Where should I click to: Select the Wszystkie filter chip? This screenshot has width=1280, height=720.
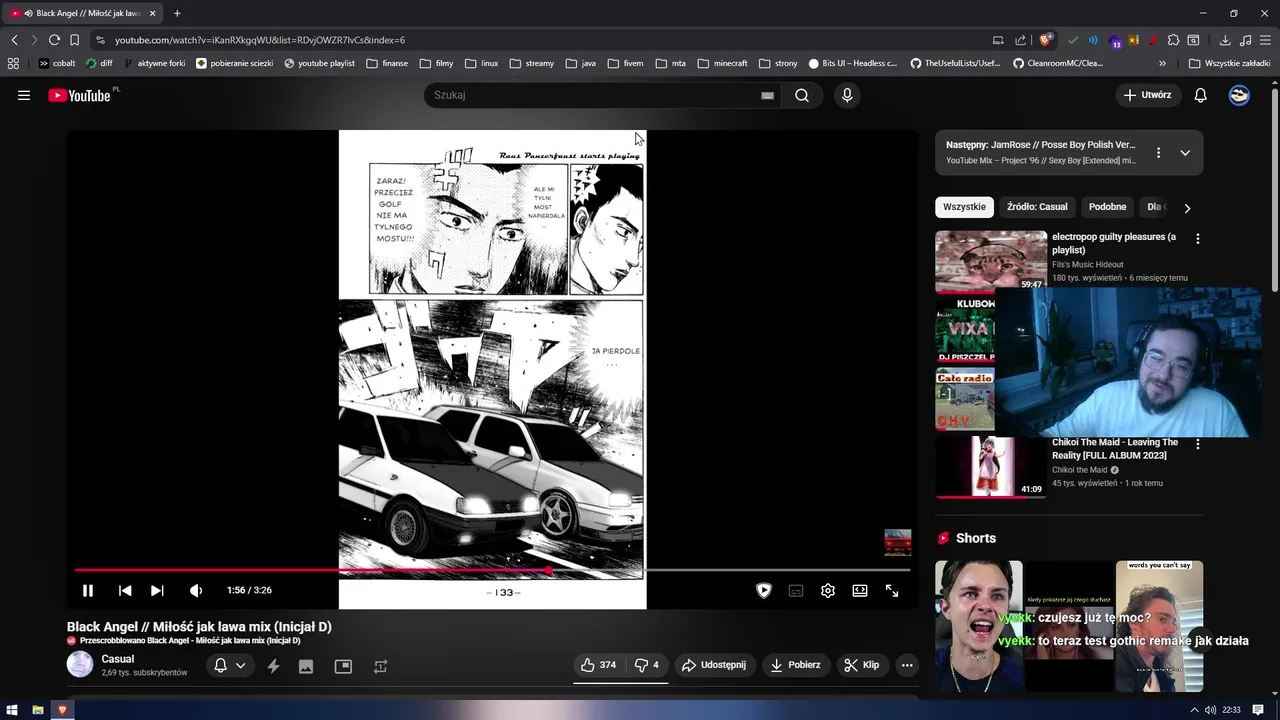tap(964, 207)
